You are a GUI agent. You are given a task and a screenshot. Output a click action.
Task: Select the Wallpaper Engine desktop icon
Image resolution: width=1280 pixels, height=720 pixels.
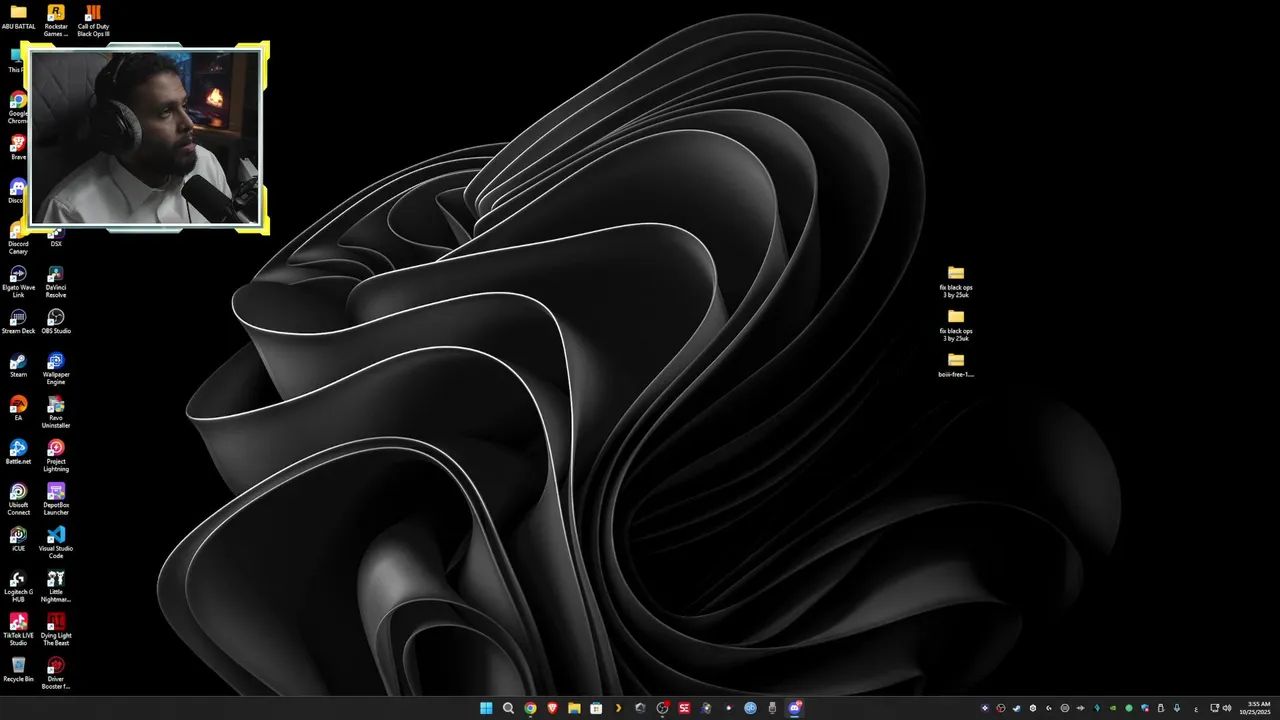coord(56,369)
